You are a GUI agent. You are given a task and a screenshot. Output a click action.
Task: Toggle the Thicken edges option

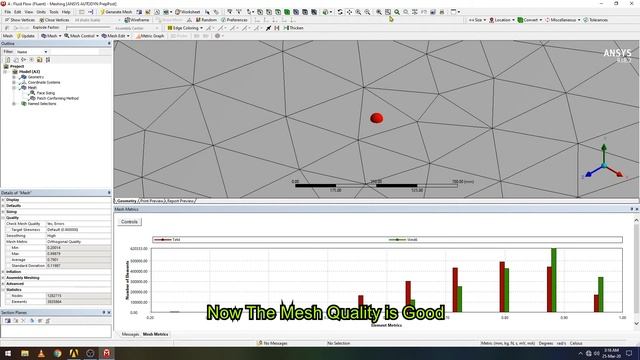293,28
